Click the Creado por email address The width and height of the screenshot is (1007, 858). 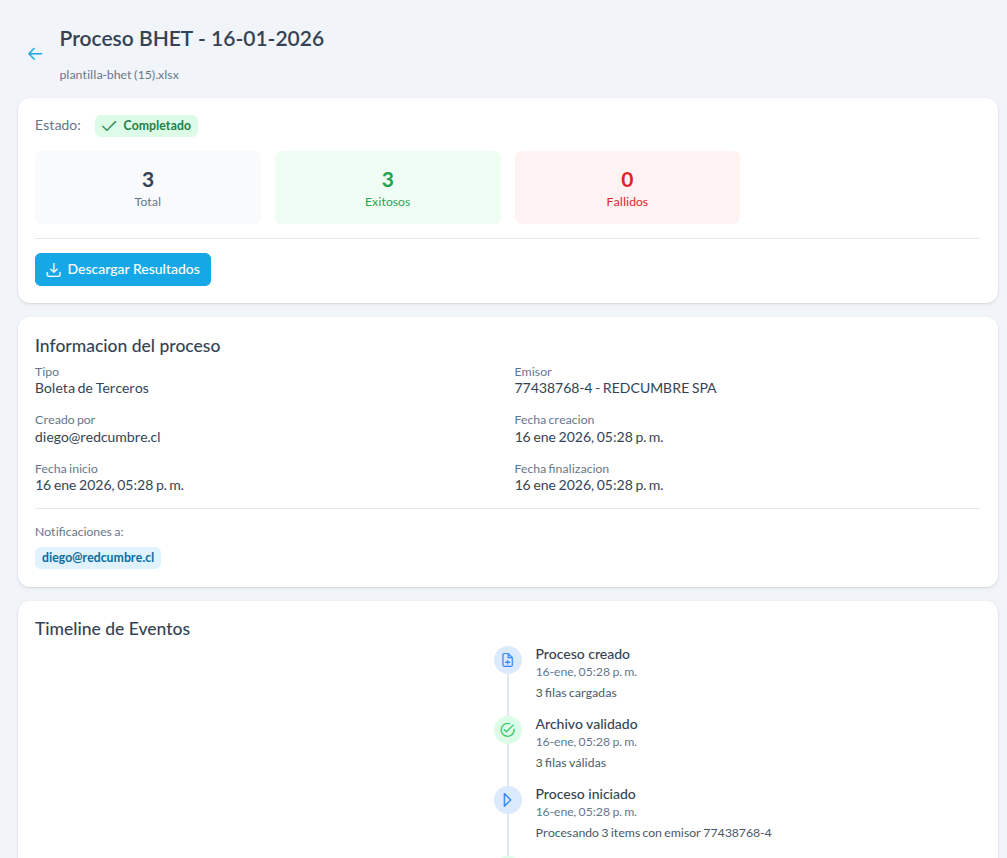click(98, 437)
